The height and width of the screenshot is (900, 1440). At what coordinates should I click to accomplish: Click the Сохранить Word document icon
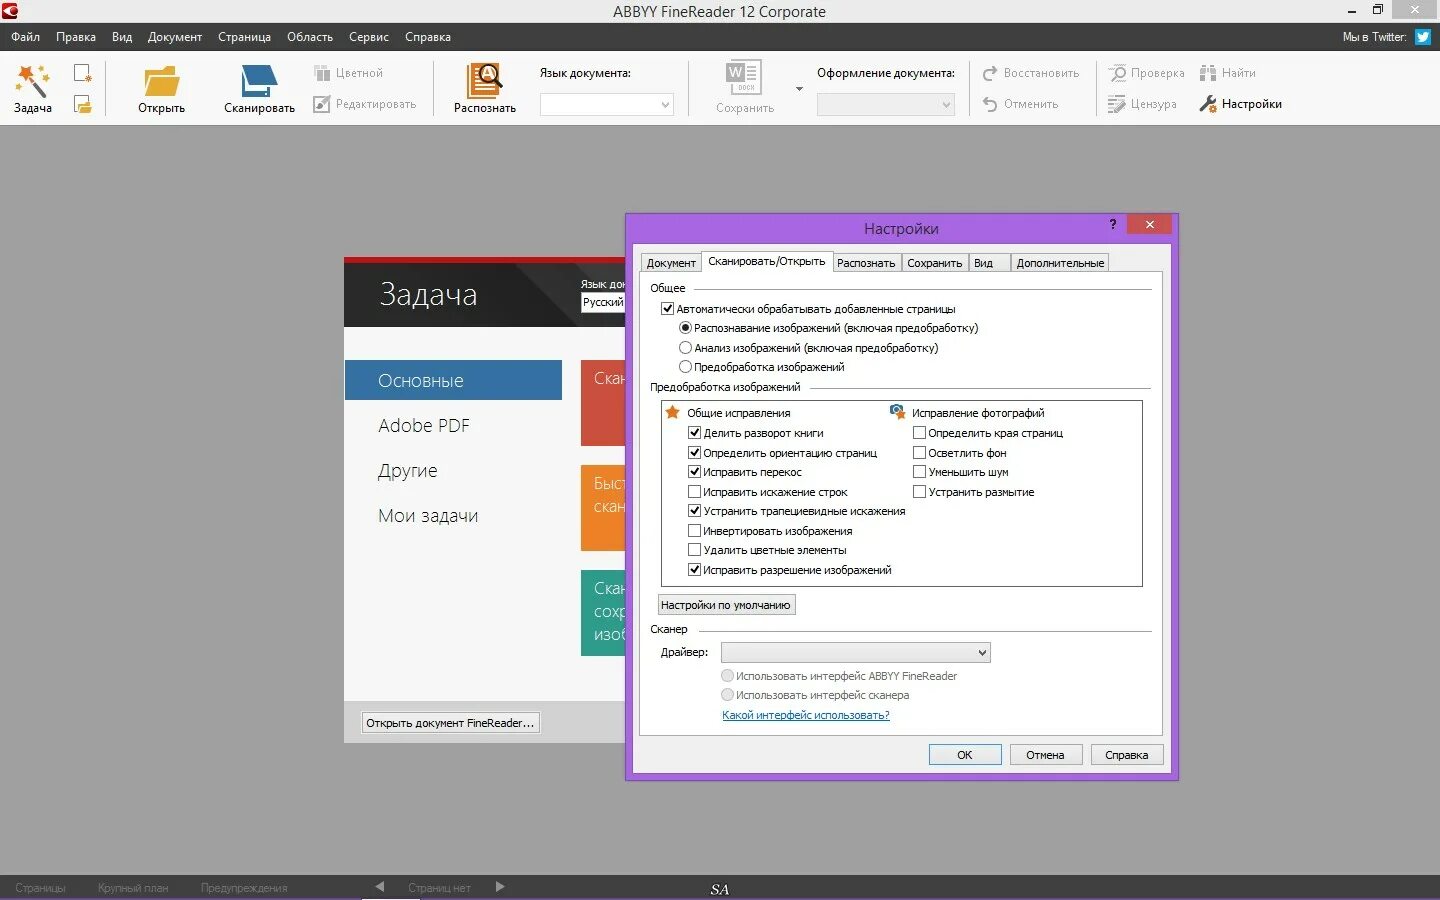744,78
